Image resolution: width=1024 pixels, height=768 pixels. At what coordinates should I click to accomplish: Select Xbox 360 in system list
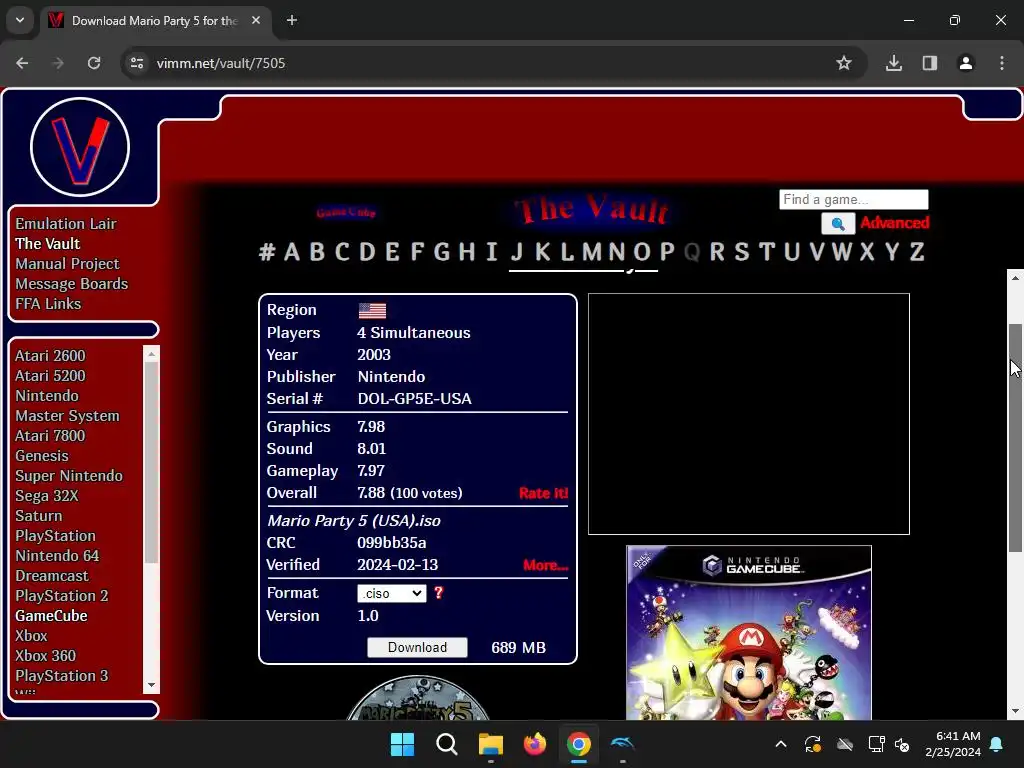point(46,656)
